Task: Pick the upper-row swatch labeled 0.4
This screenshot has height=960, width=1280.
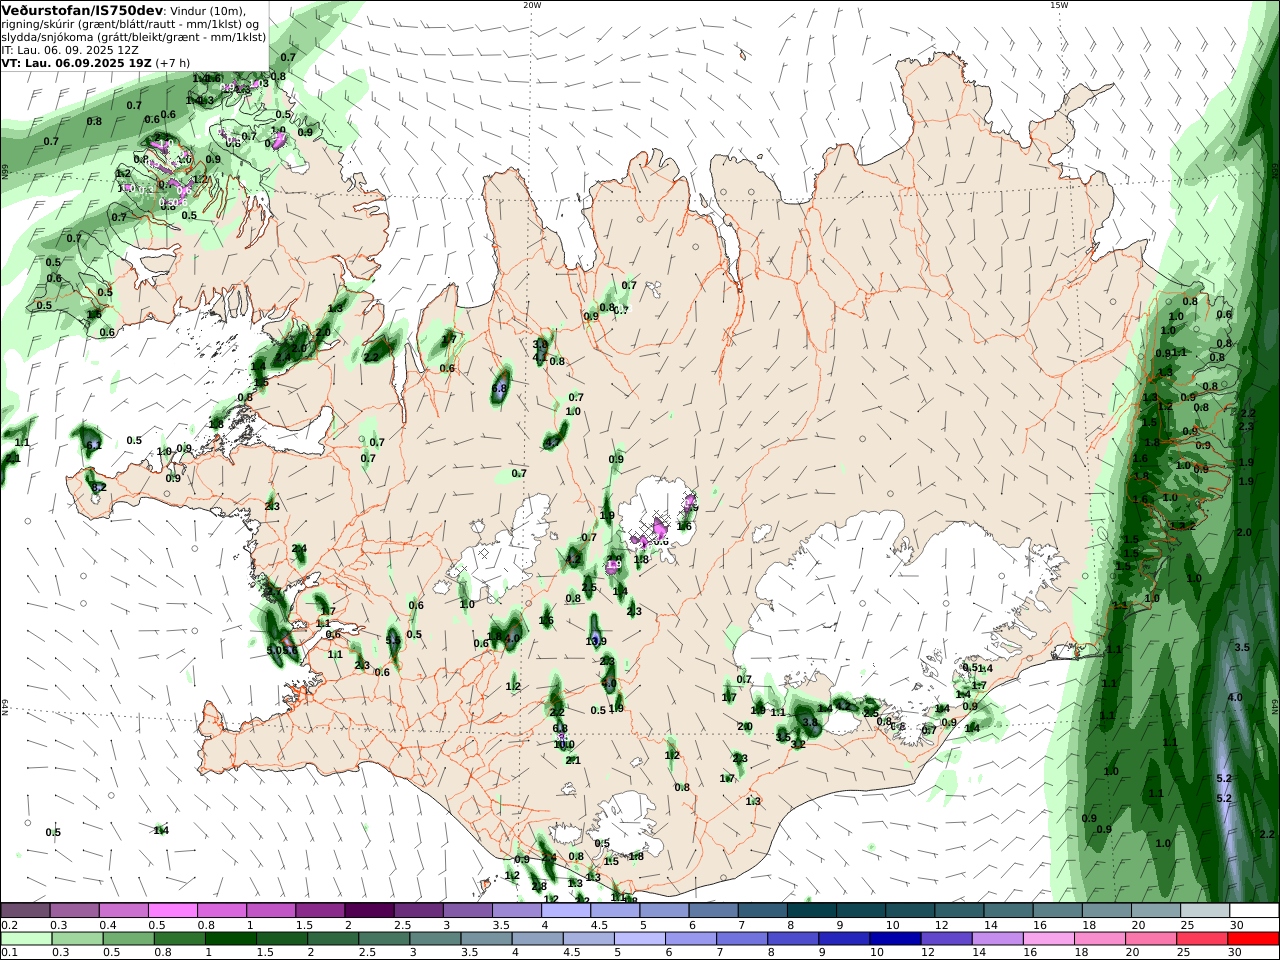Action: click(123, 911)
